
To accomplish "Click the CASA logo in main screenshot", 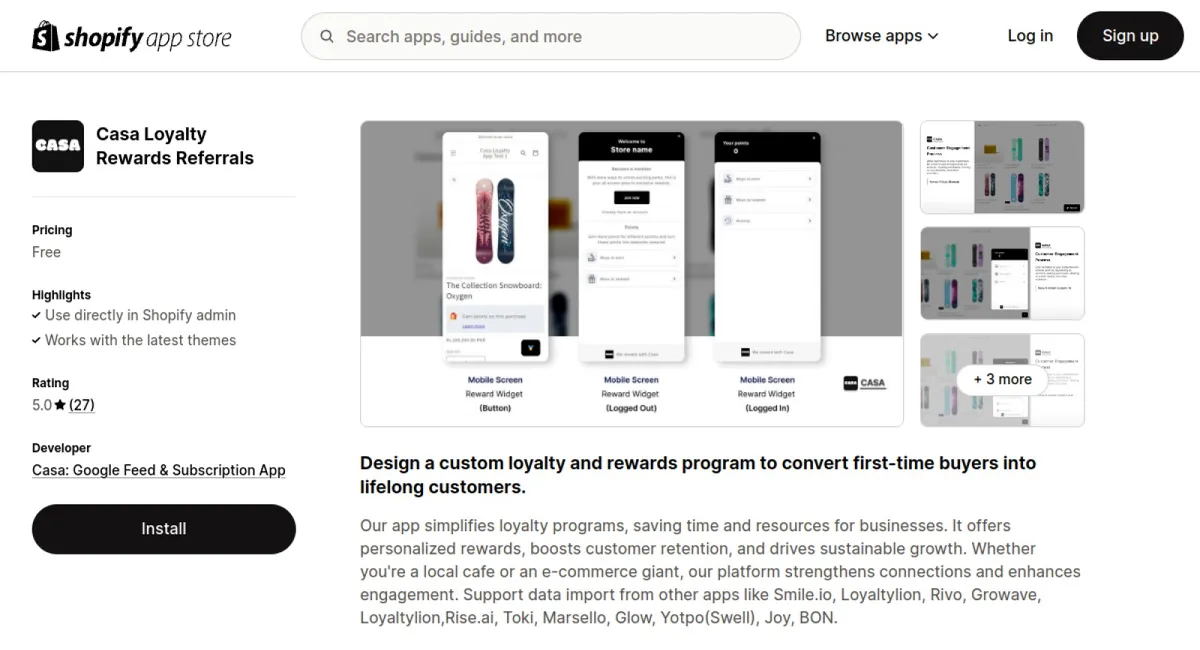I will coord(864,383).
